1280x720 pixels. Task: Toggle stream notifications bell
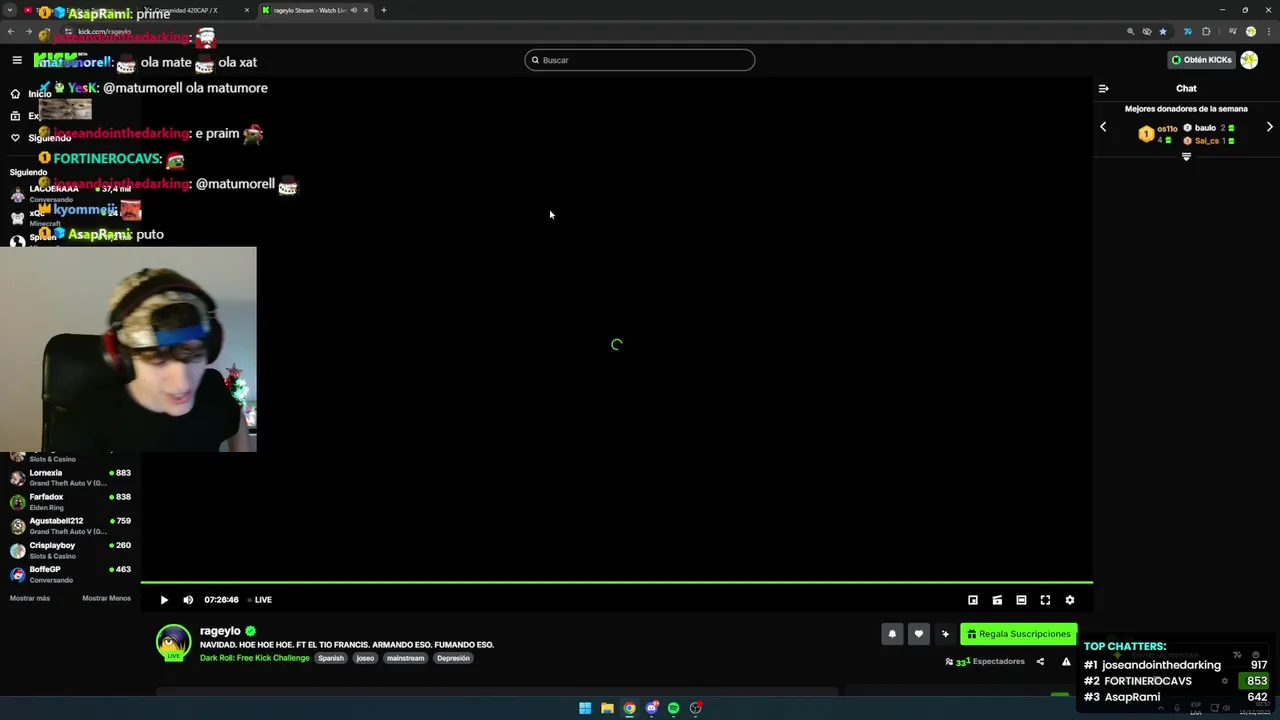pos(892,634)
